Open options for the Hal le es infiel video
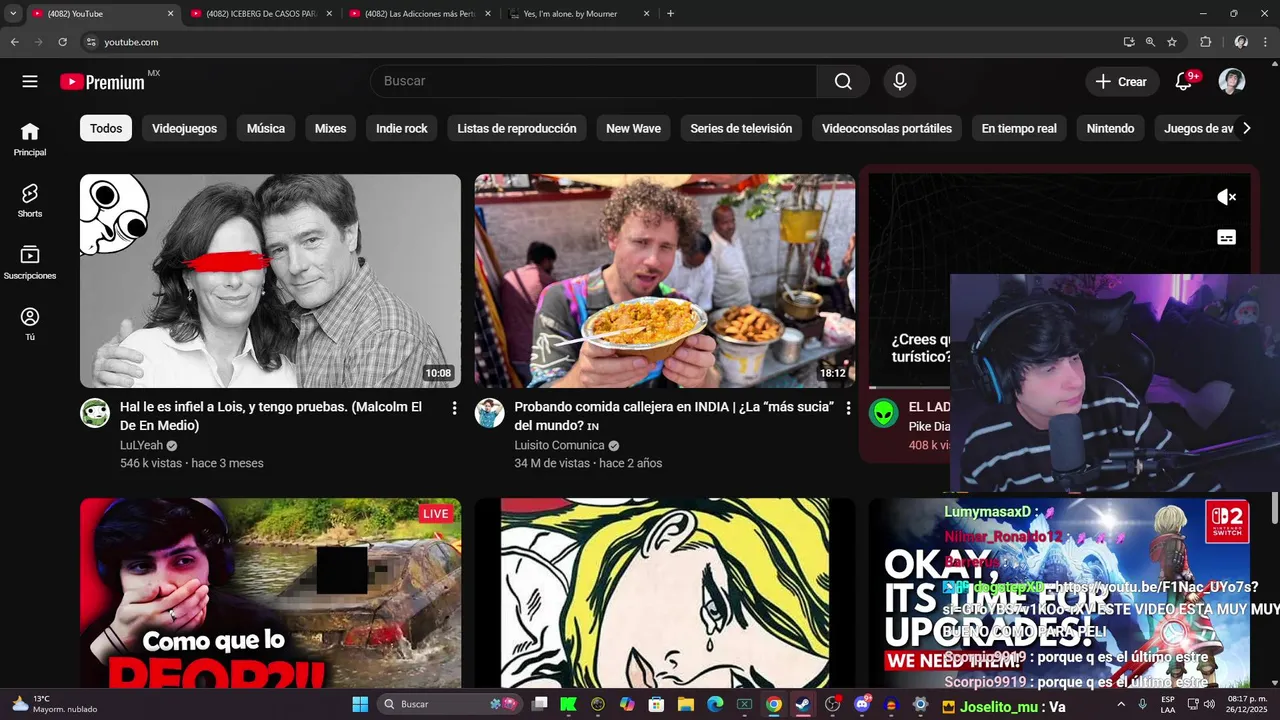Screen dimensions: 1280x720 pyautogui.click(x=454, y=408)
